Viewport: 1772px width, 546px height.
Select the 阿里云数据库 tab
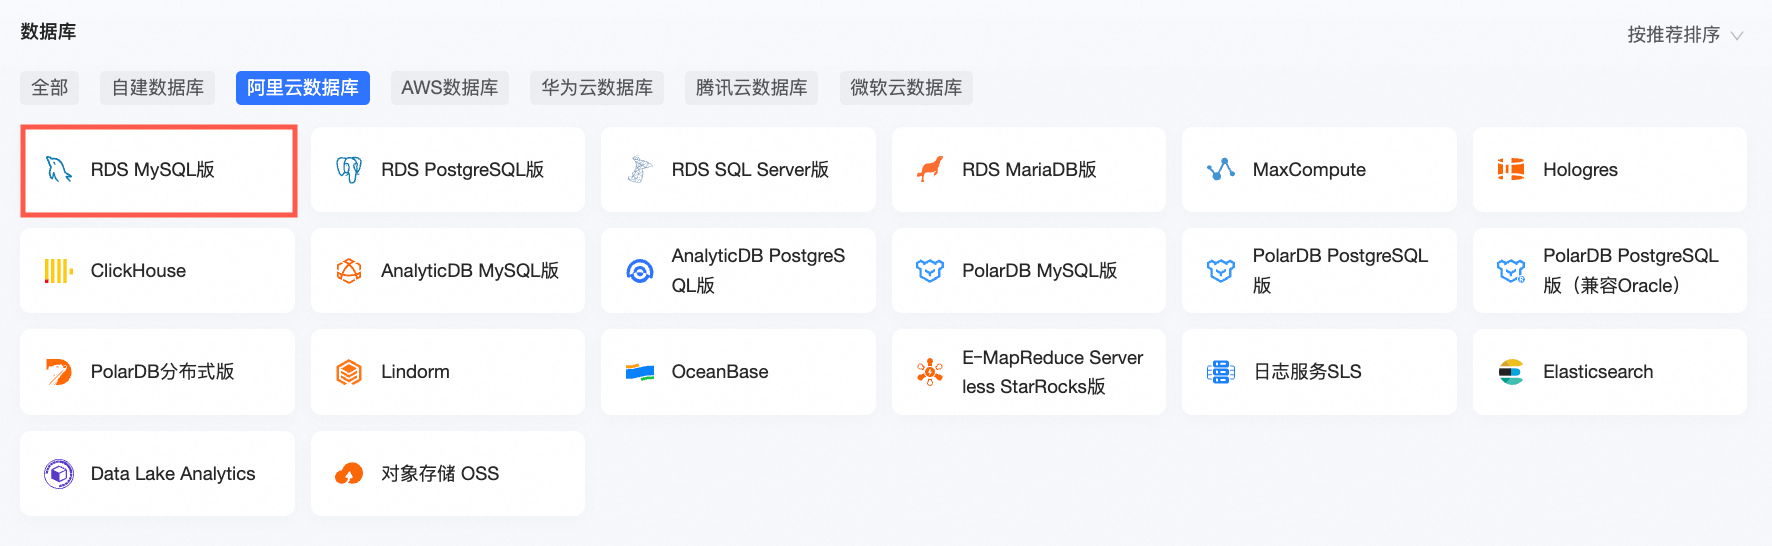(x=303, y=88)
